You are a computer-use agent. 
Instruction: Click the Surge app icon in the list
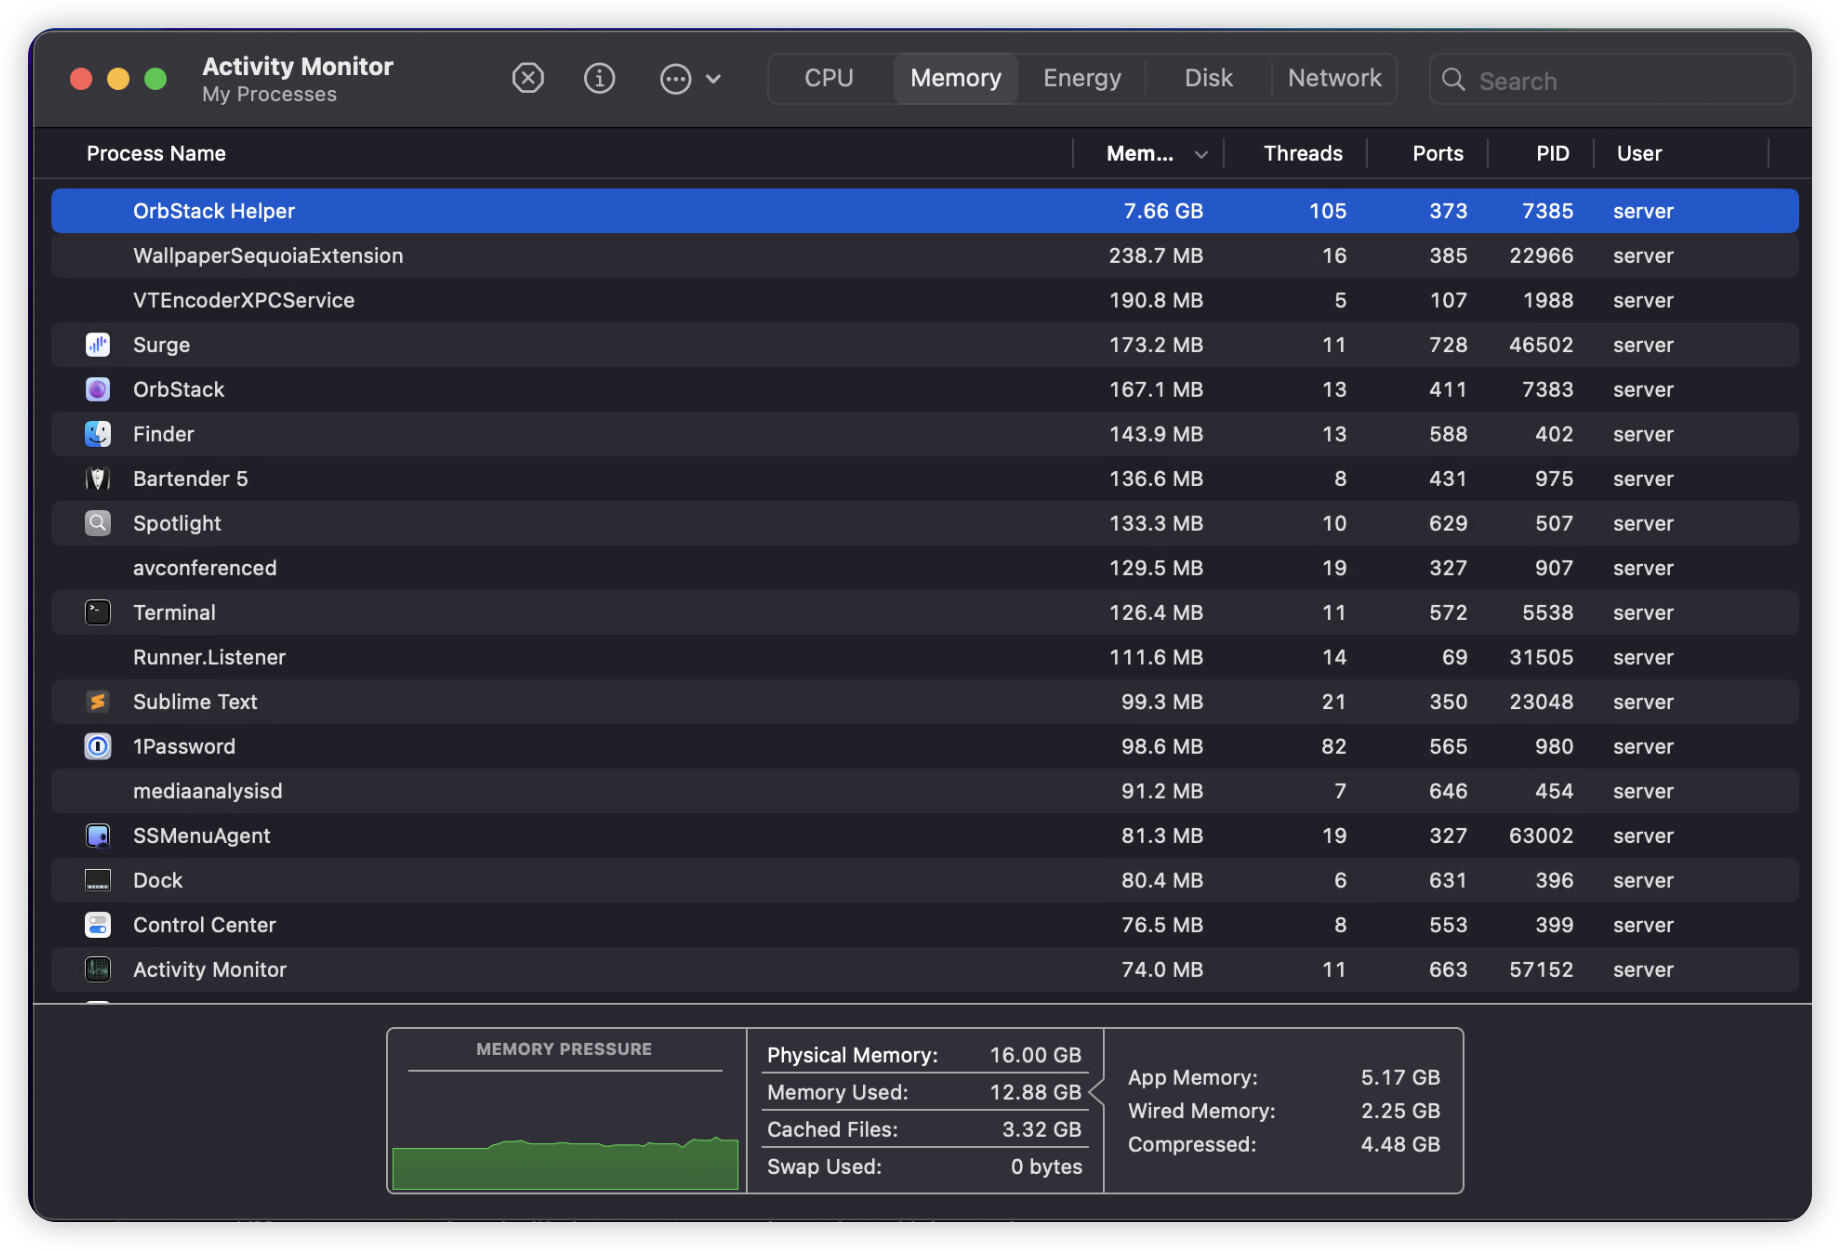pyautogui.click(x=98, y=345)
